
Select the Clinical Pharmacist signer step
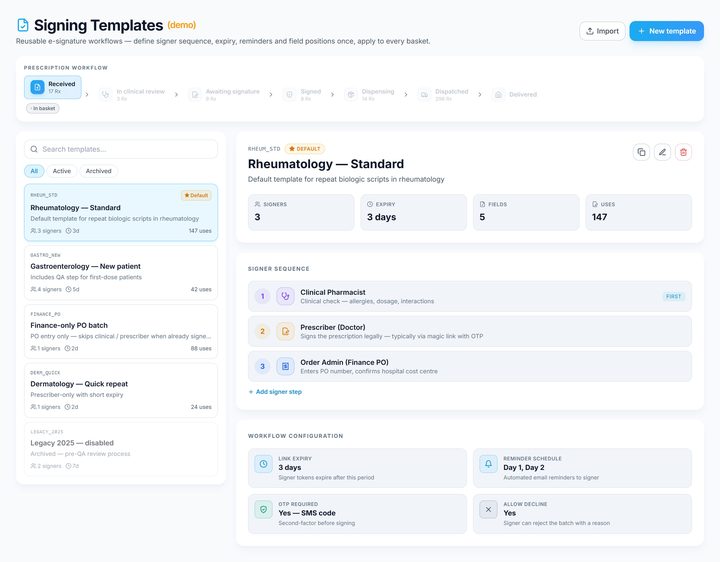click(x=470, y=296)
